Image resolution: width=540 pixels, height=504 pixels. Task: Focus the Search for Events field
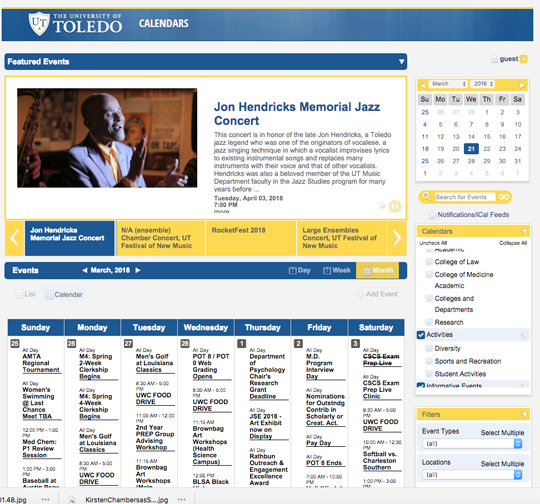tap(465, 197)
